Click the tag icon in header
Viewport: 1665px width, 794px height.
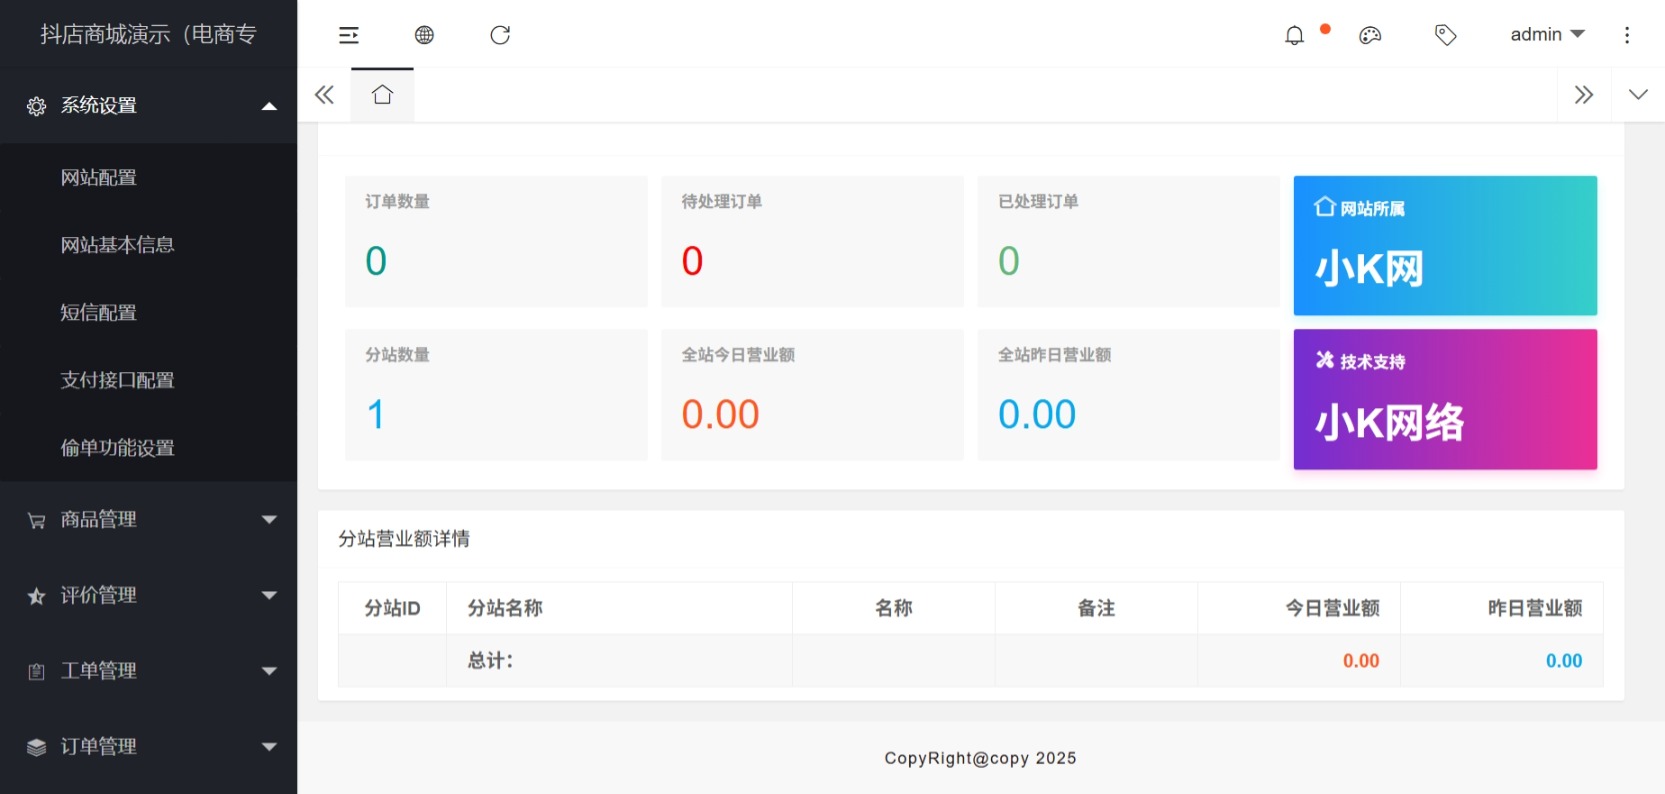tap(1445, 35)
